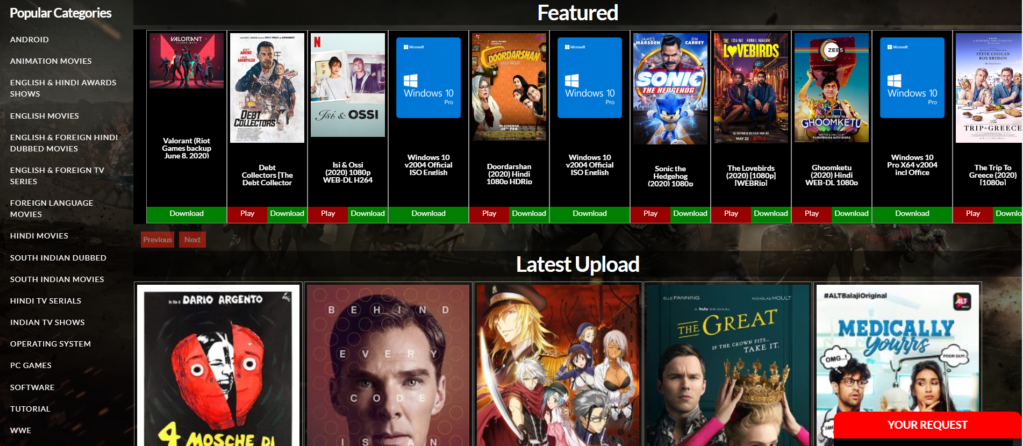Screen dimensions: 1023x446
Task: Download Sonic the Hedgehog (2020)
Action: coord(690,214)
